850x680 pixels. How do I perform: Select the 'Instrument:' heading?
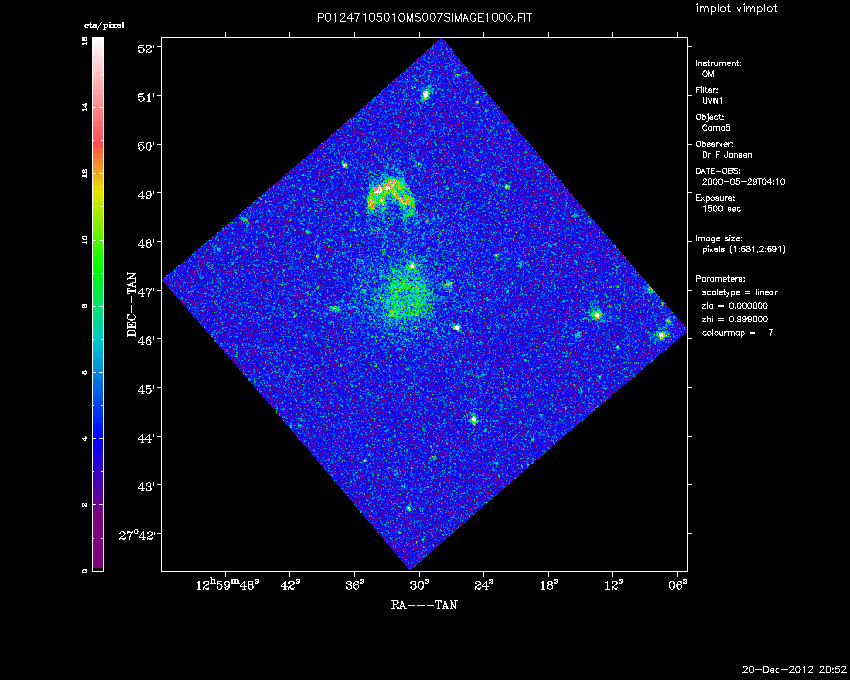pos(718,63)
